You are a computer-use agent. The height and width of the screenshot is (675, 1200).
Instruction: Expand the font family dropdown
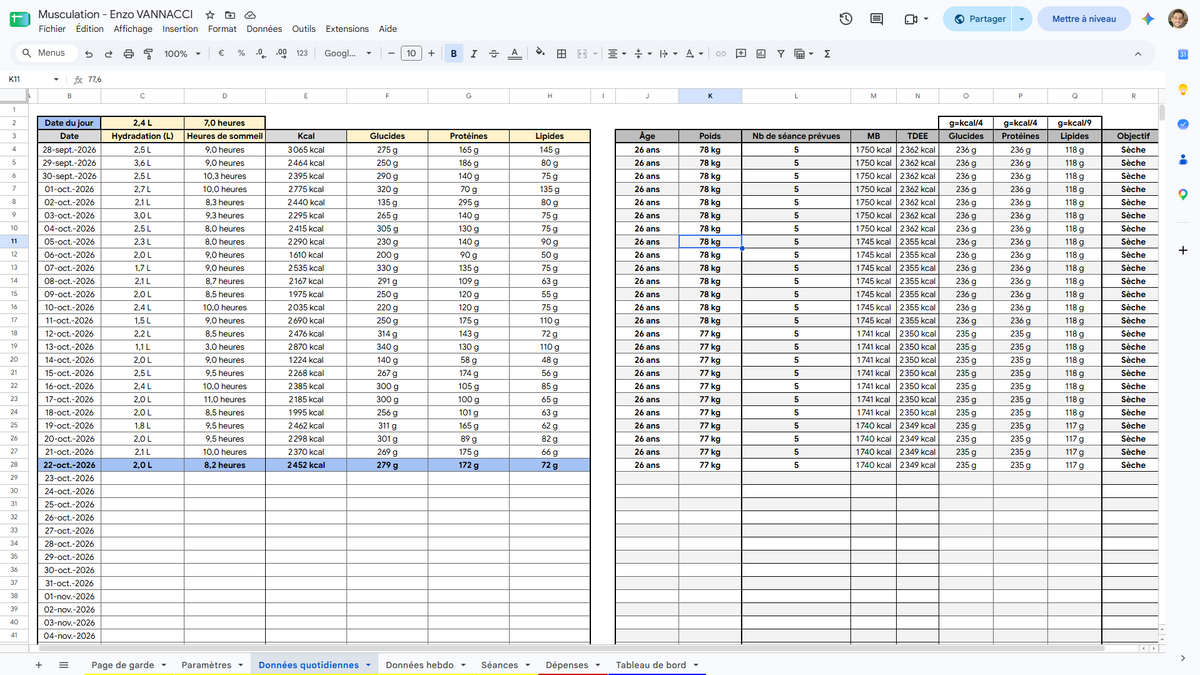[348, 54]
